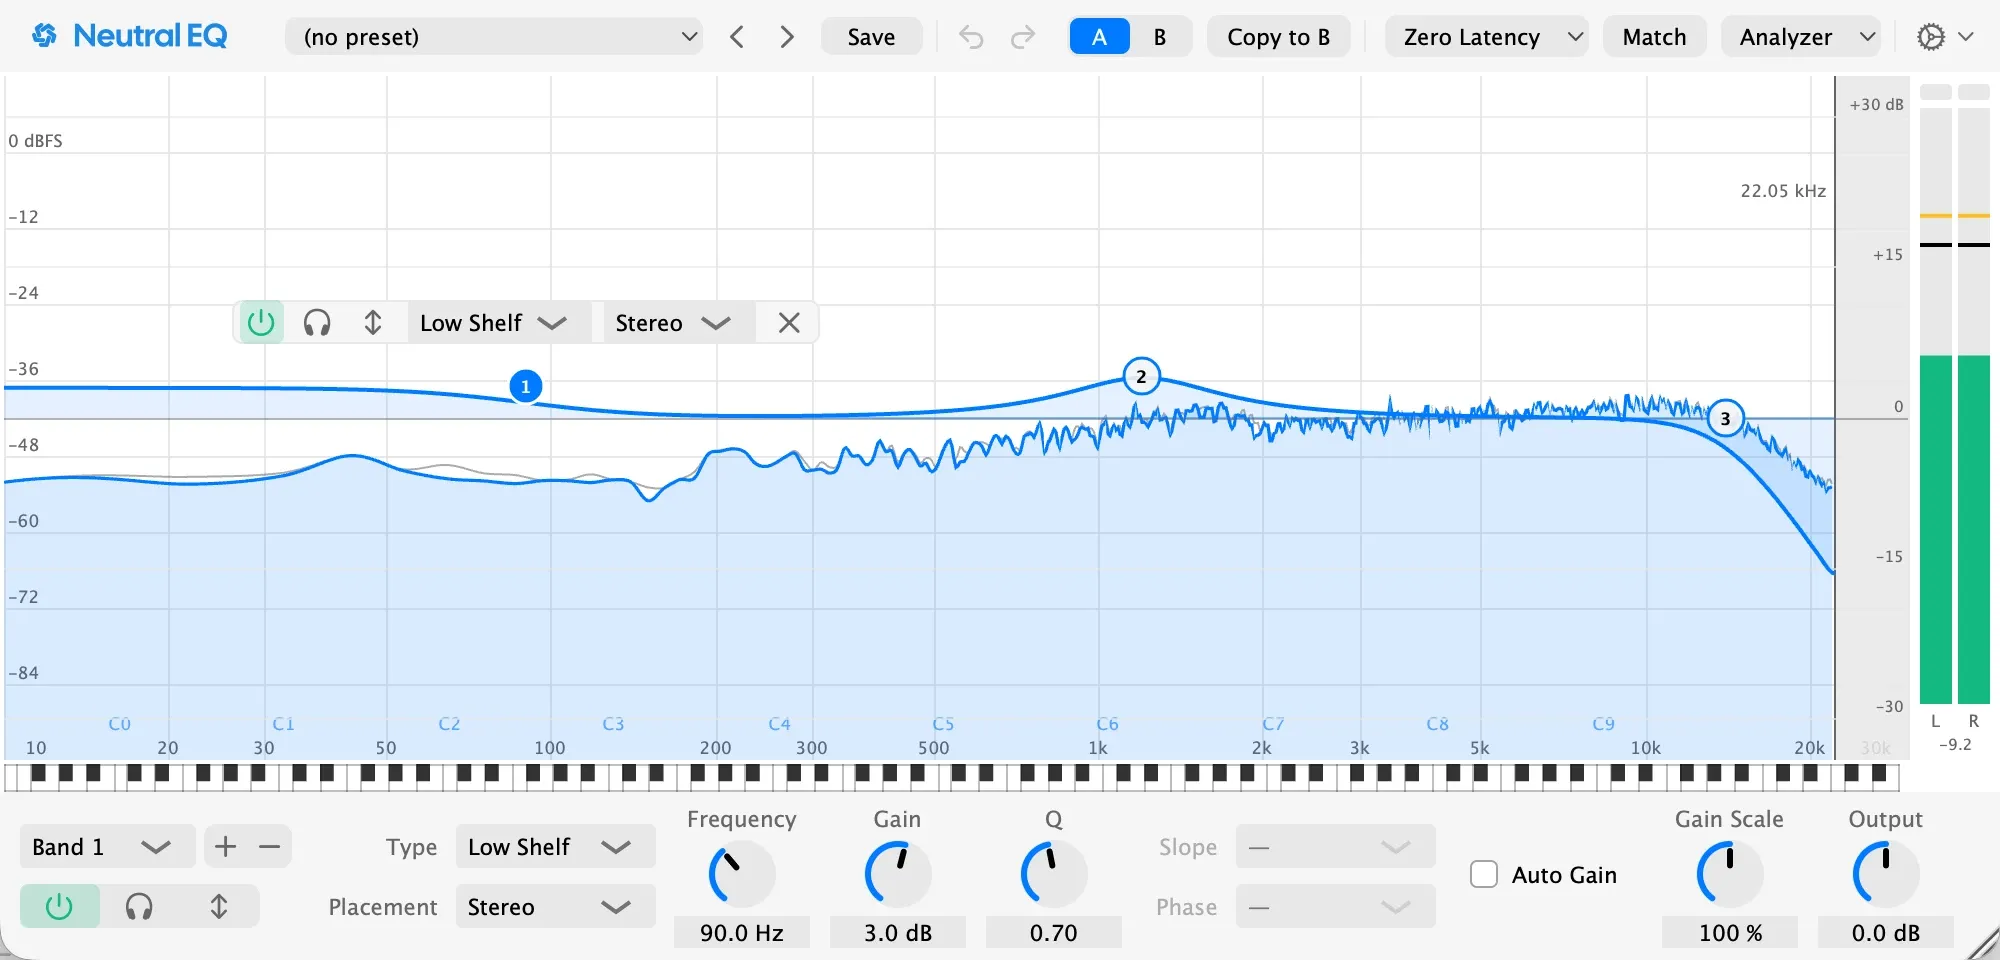Click the Gain knob for Band 1
Screen dimensions: 2000x960
[x=897, y=874]
